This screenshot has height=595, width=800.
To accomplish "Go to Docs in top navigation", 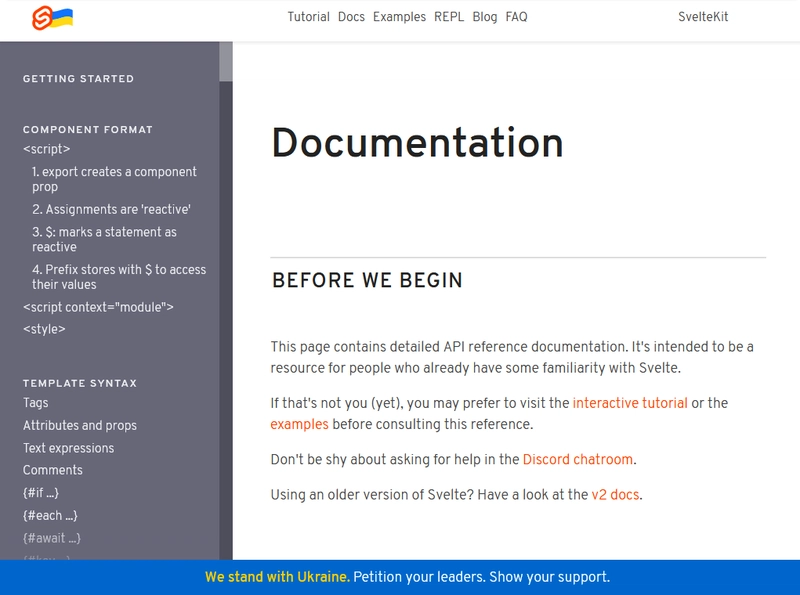I will [x=351, y=17].
